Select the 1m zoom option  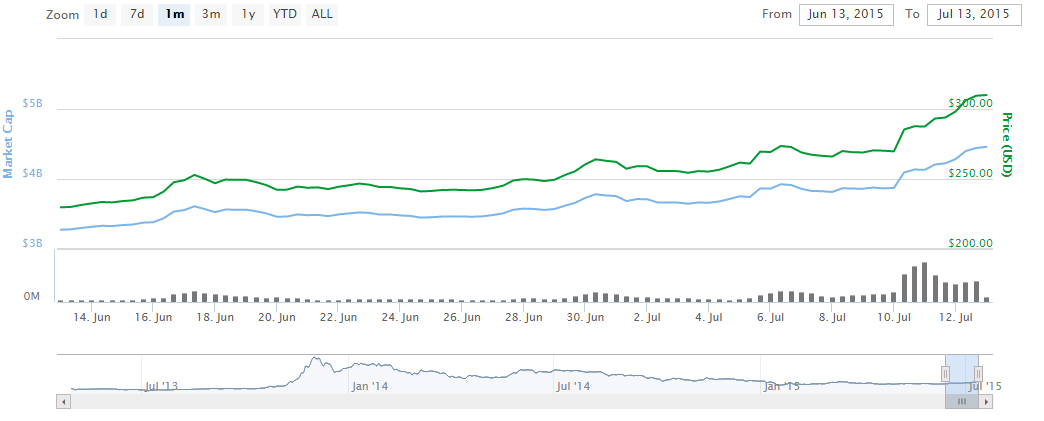[174, 14]
